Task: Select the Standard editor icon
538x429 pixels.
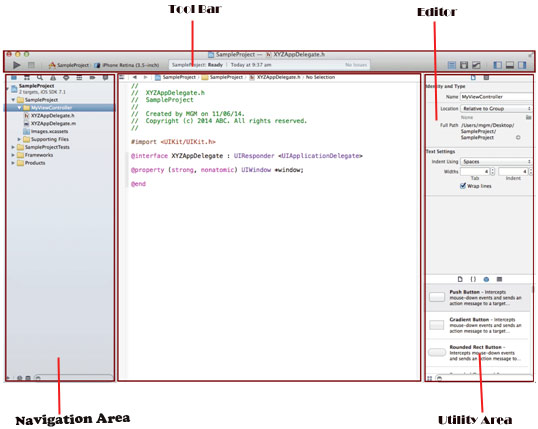Action: [x=452, y=65]
